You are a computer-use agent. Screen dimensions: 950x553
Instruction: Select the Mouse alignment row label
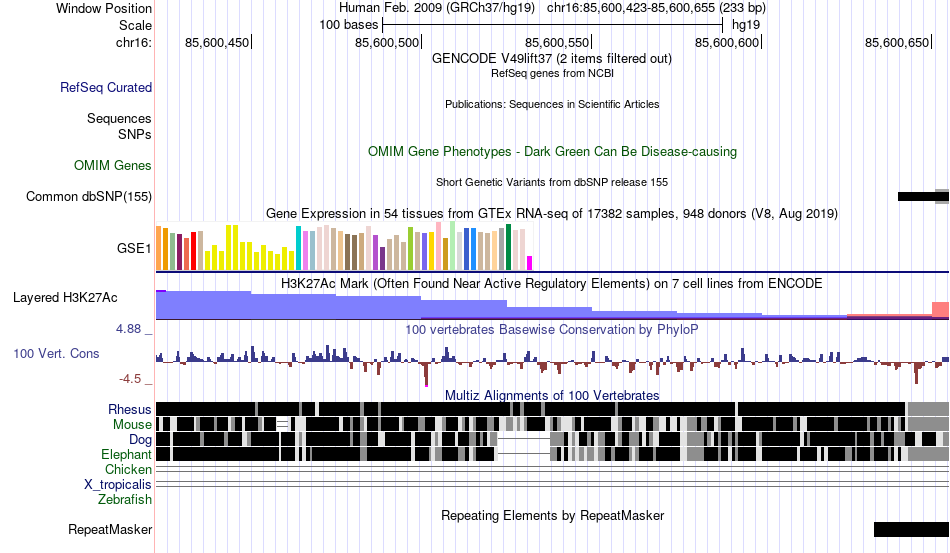[132, 425]
